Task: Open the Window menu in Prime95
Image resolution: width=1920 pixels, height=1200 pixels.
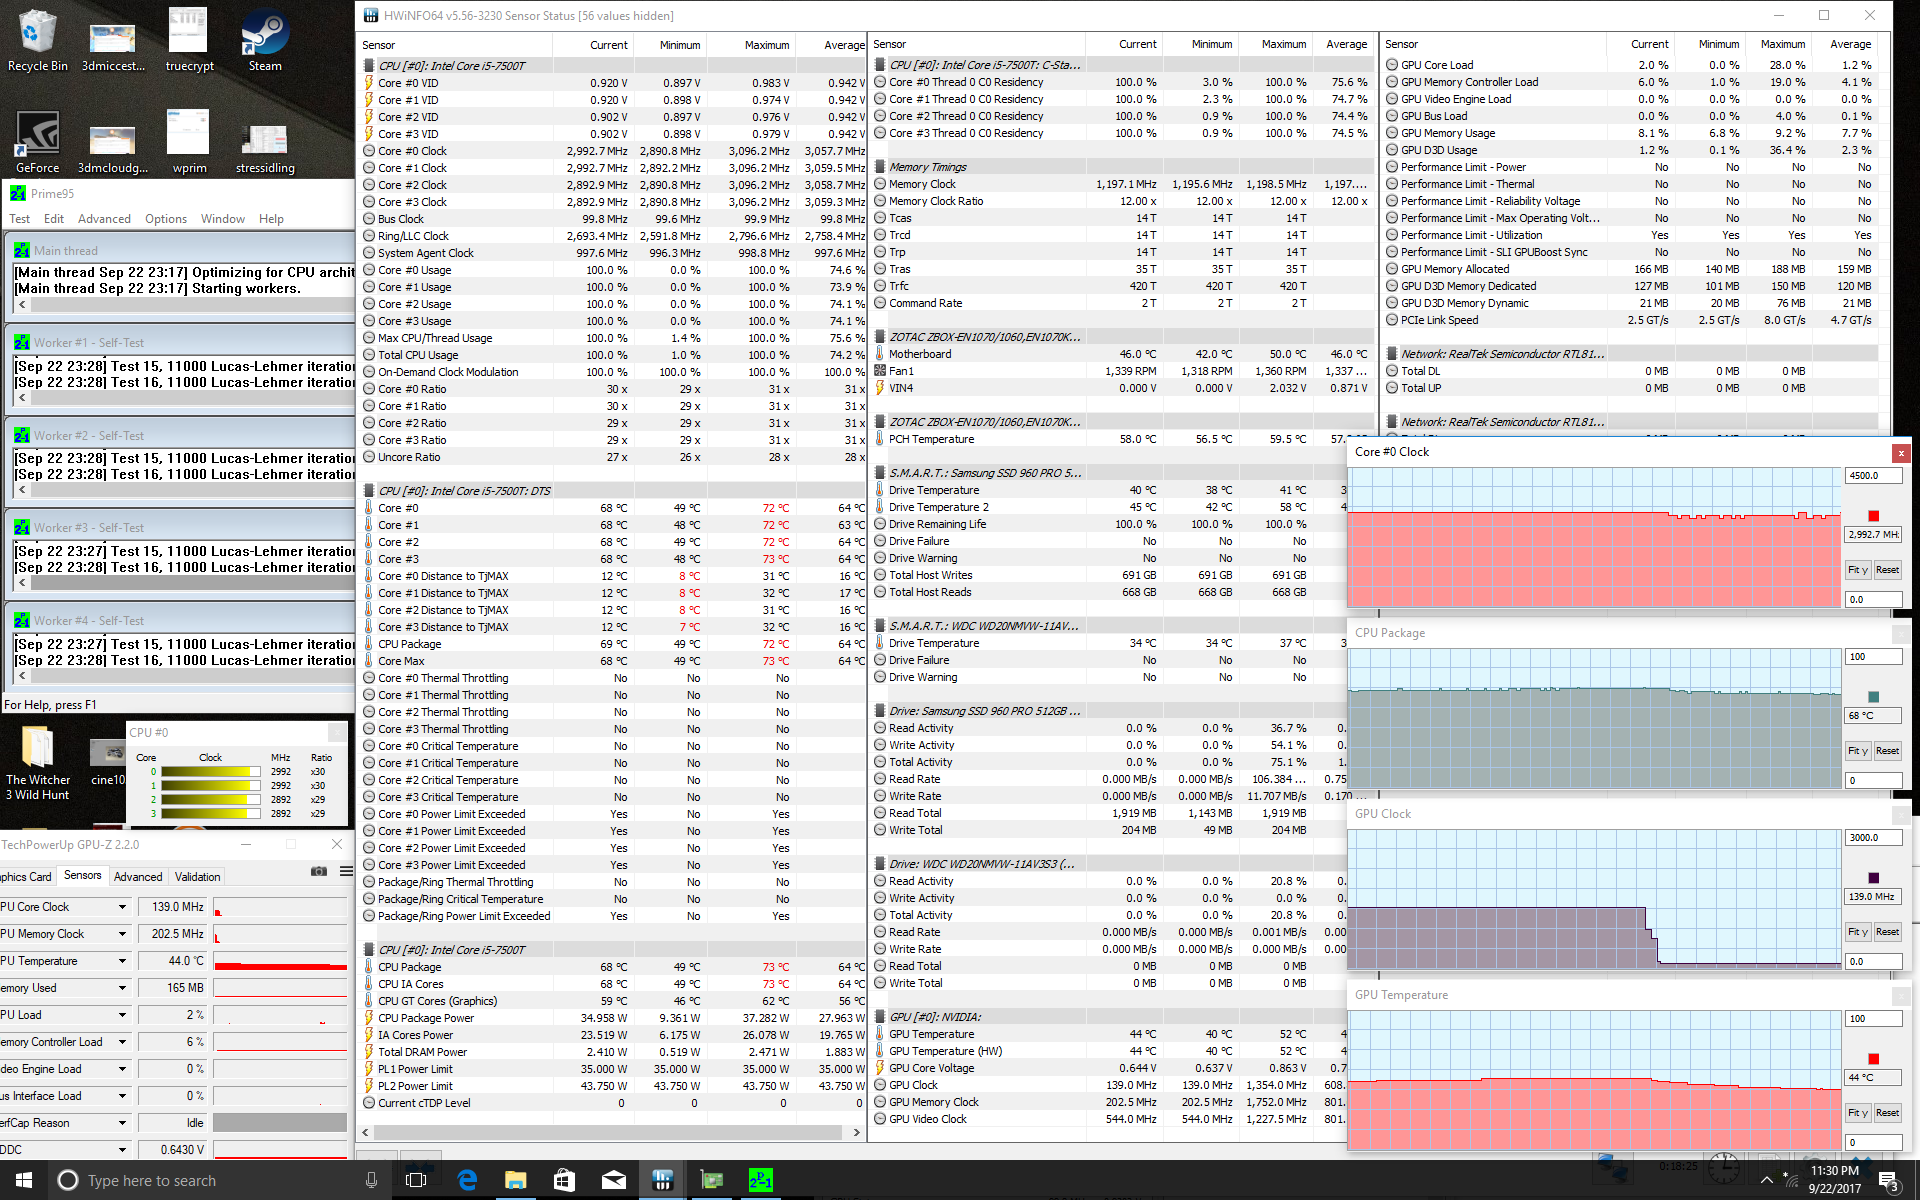Action: pyautogui.click(x=223, y=219)
